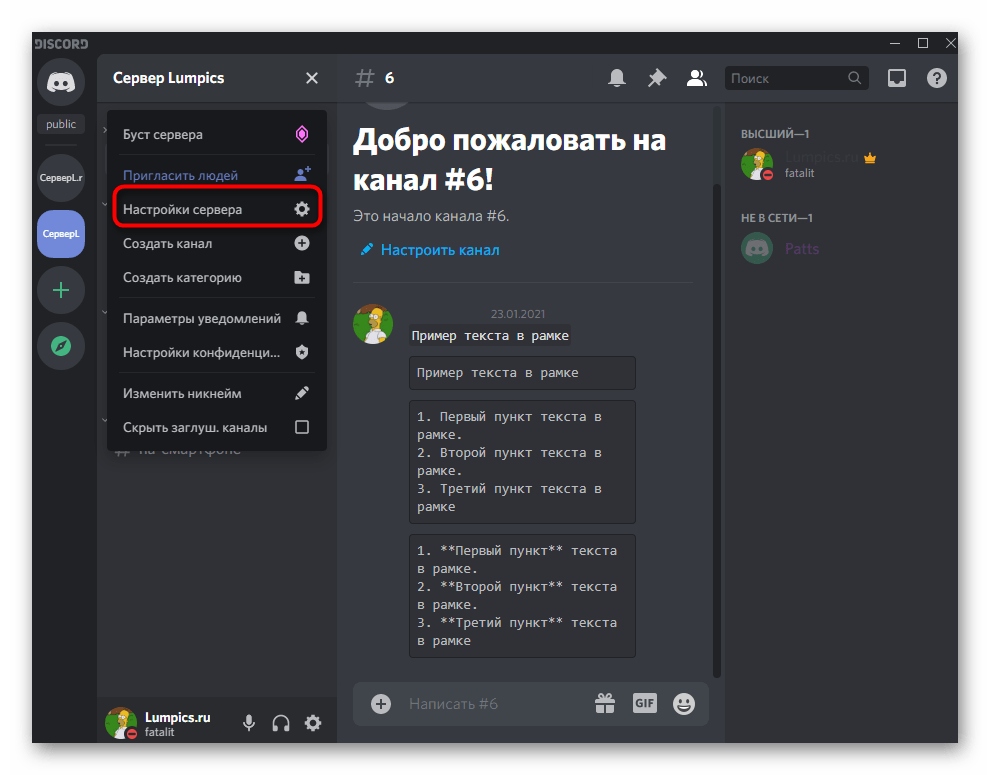Add a server with the plus icon
Image resolution: width=990 pixels, height=775 pixels.
tap(61, 290)
